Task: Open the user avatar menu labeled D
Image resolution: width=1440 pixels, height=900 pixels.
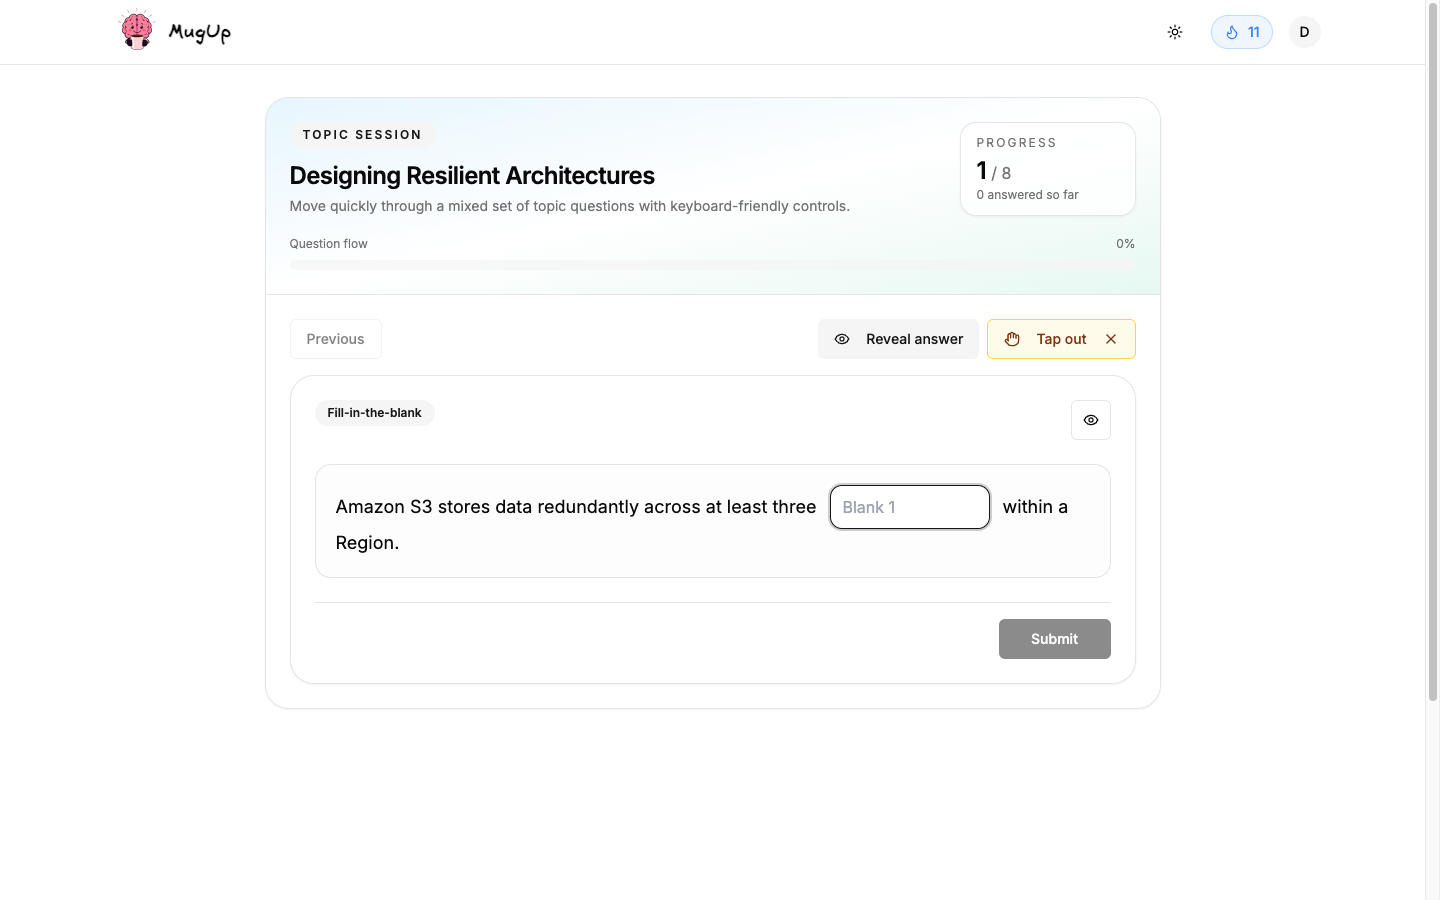Action: pos(1304,32)
